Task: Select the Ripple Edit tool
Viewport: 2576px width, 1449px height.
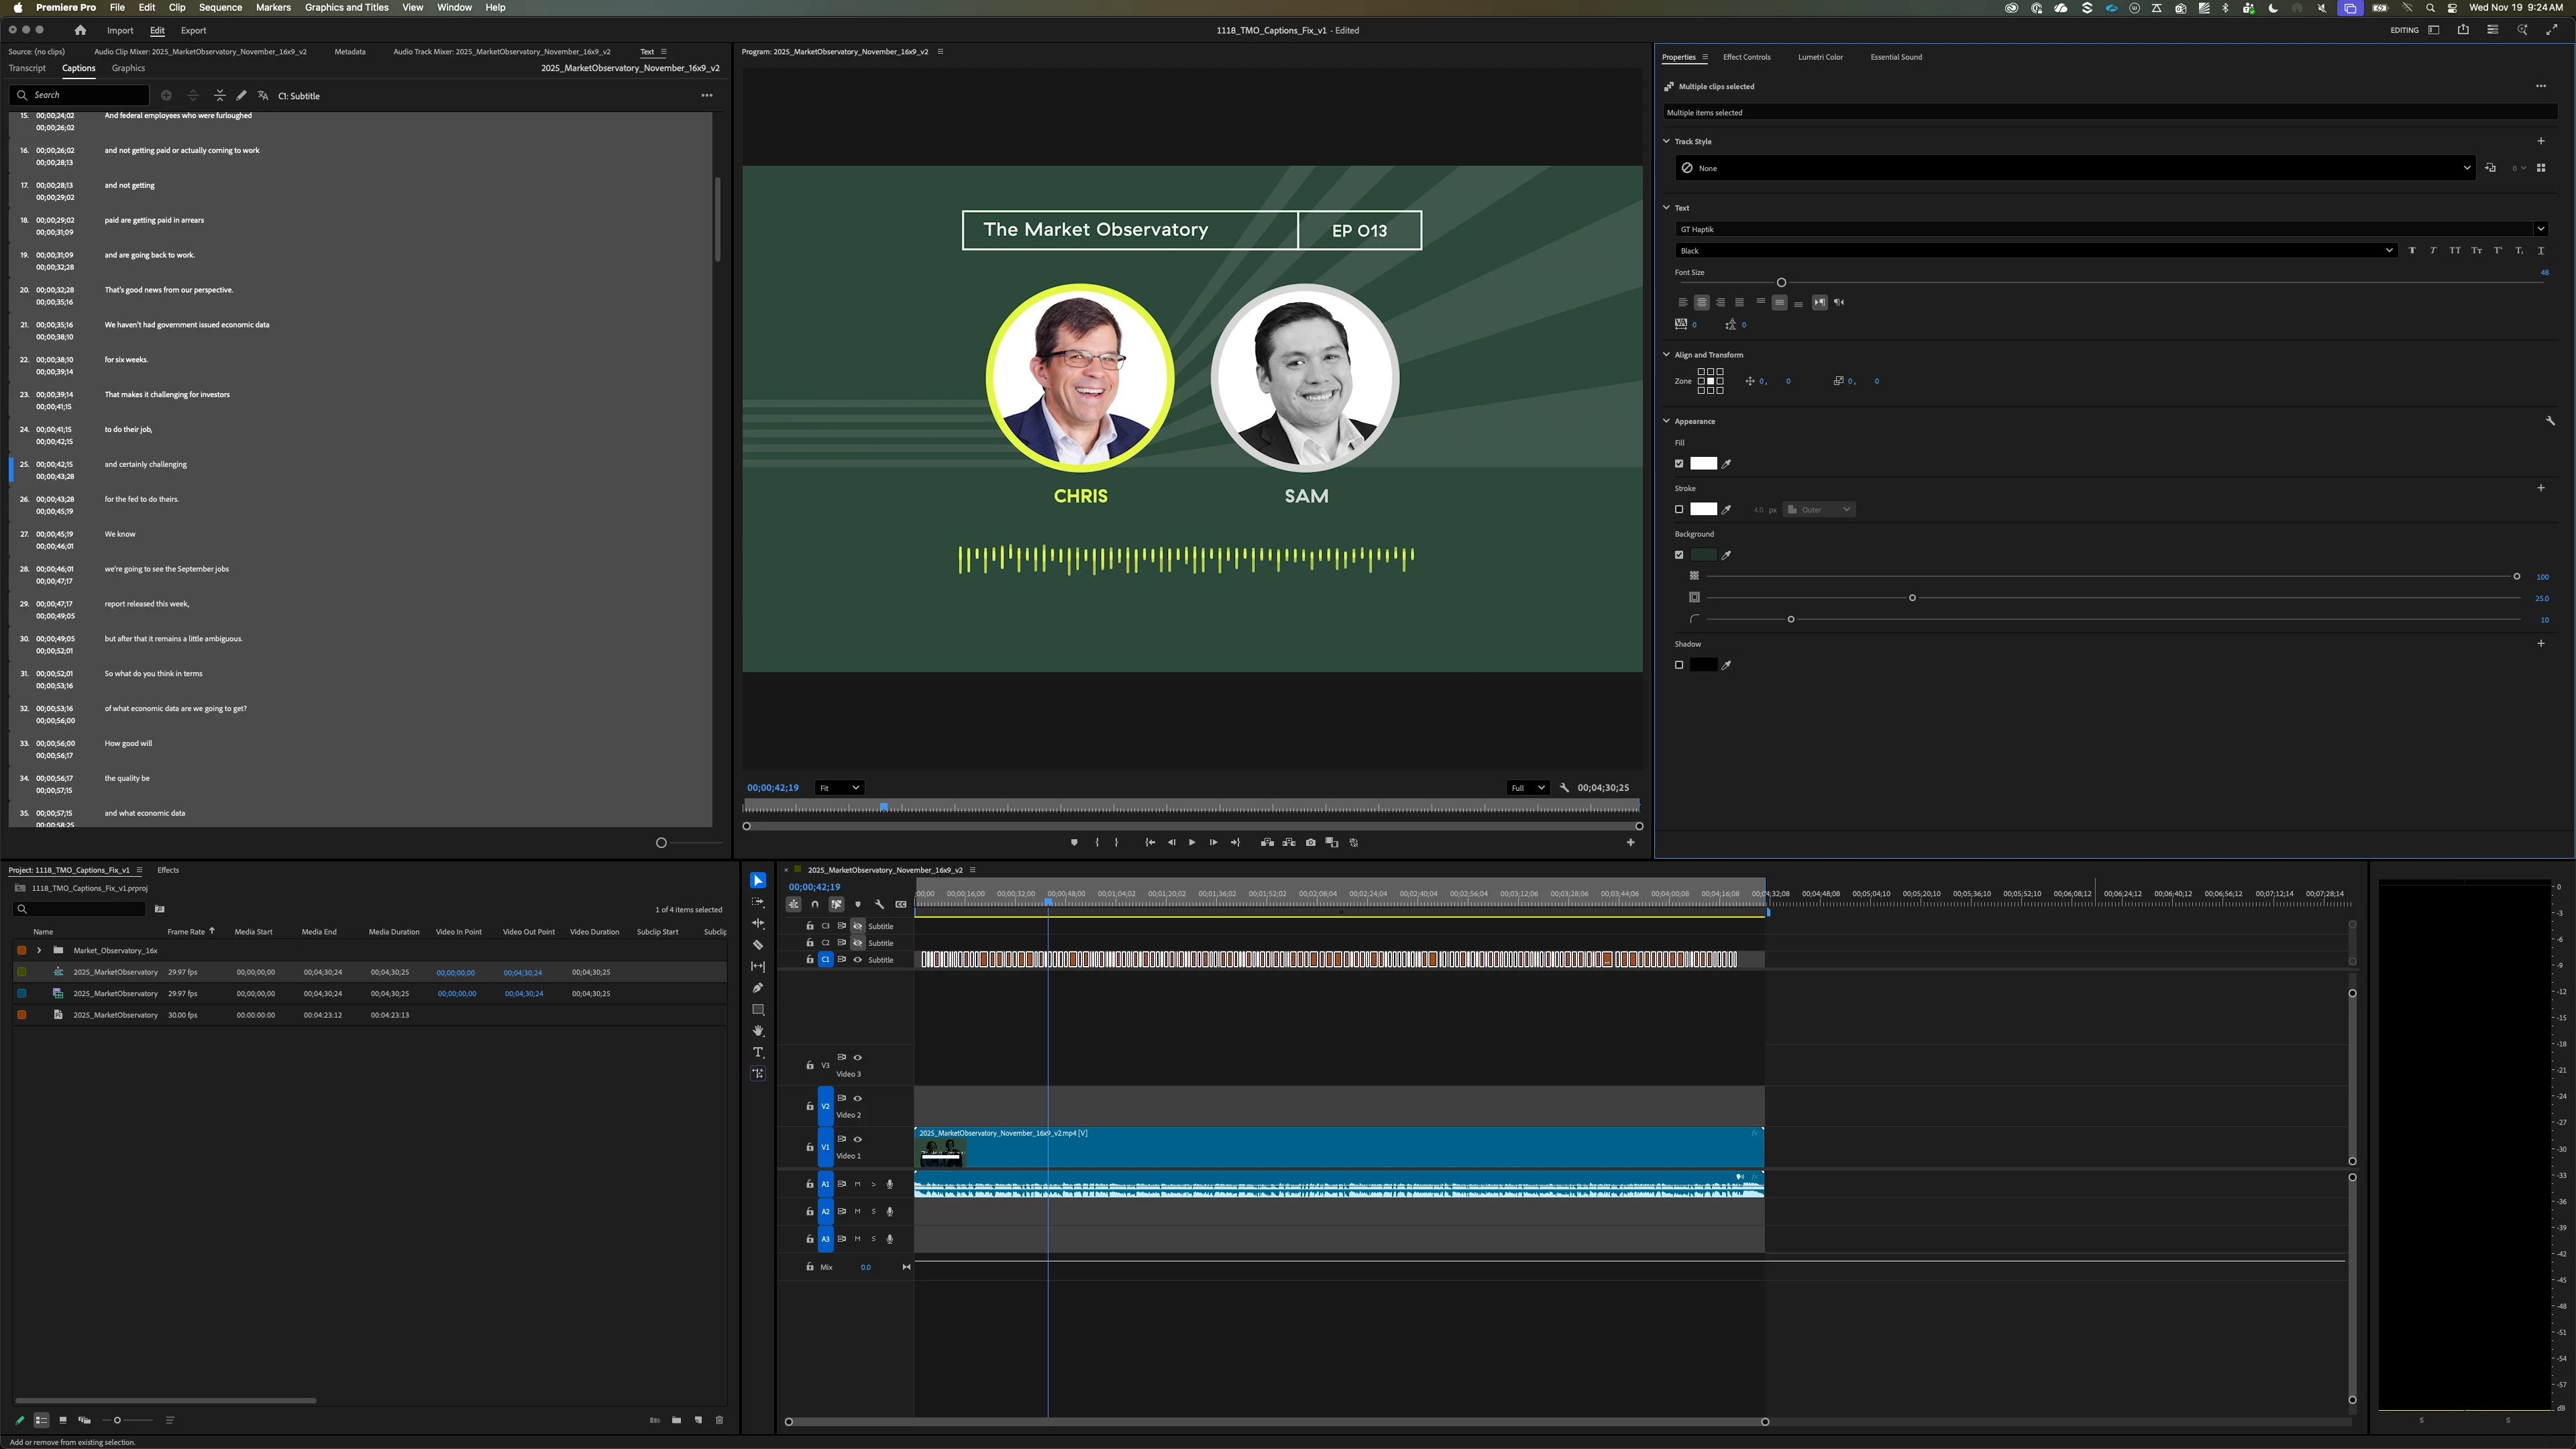Action: [758, 923]
